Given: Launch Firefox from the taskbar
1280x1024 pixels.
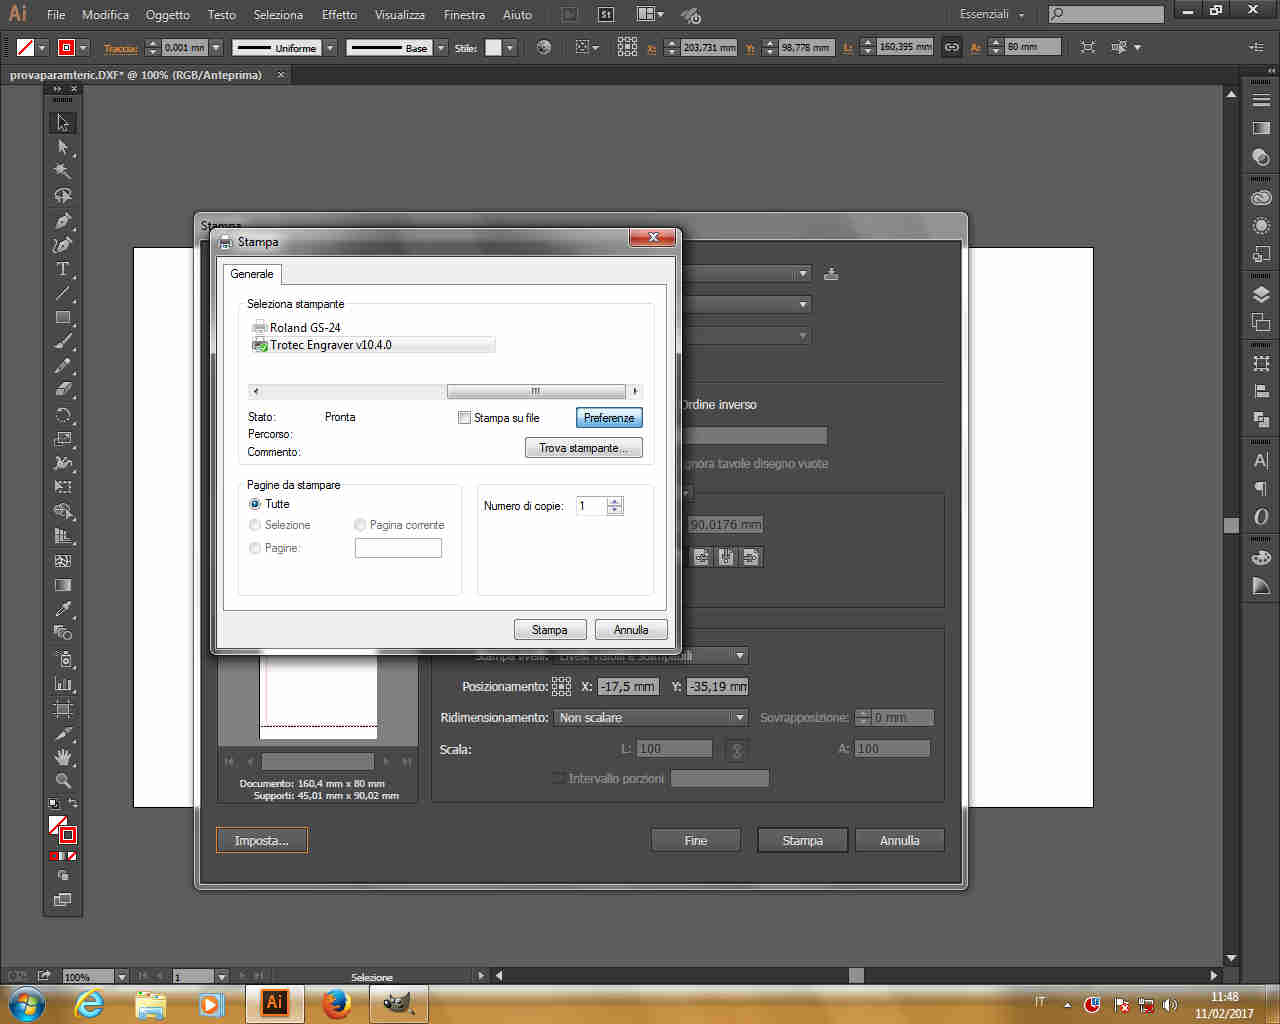Looking at the screenshot, I should pos(337,1003).
